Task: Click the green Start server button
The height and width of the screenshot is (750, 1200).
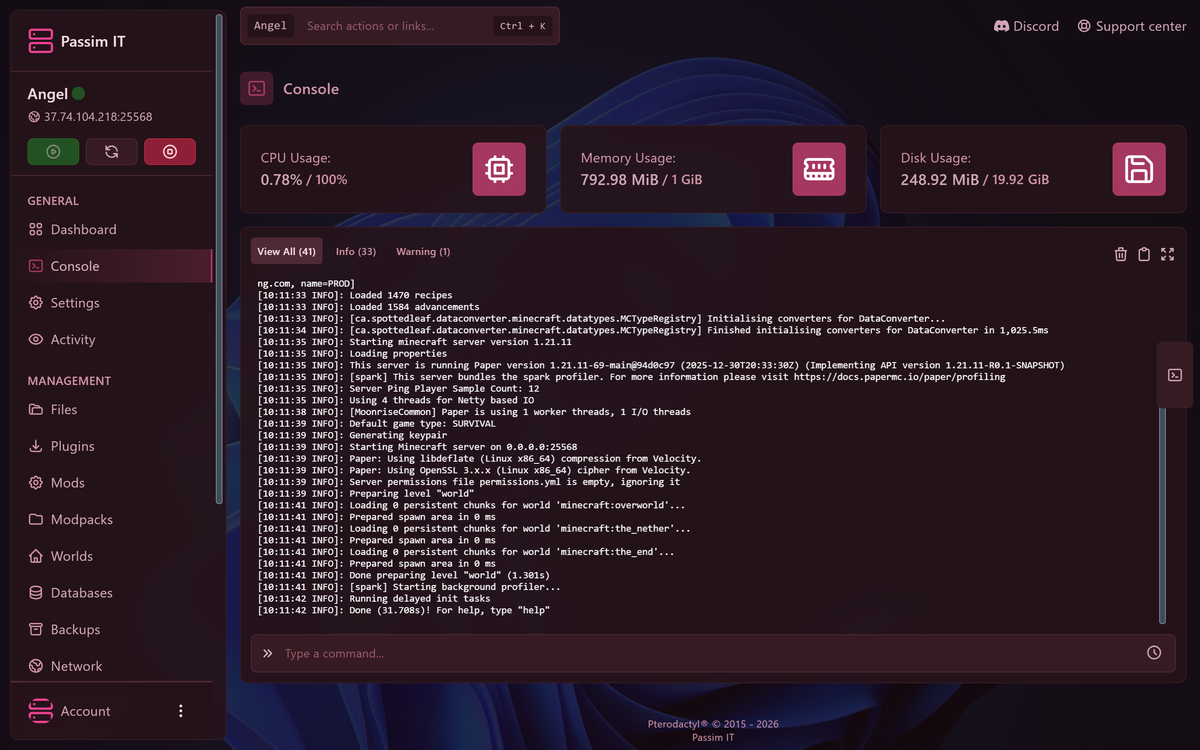Action: click(x=53, y=152)
